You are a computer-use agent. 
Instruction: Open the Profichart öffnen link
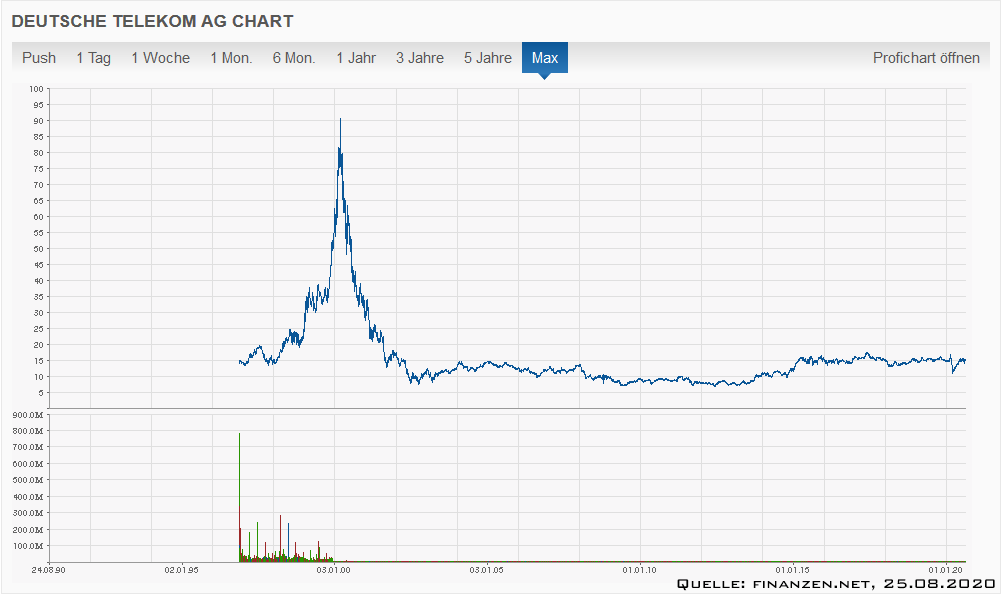click(926, 58)
